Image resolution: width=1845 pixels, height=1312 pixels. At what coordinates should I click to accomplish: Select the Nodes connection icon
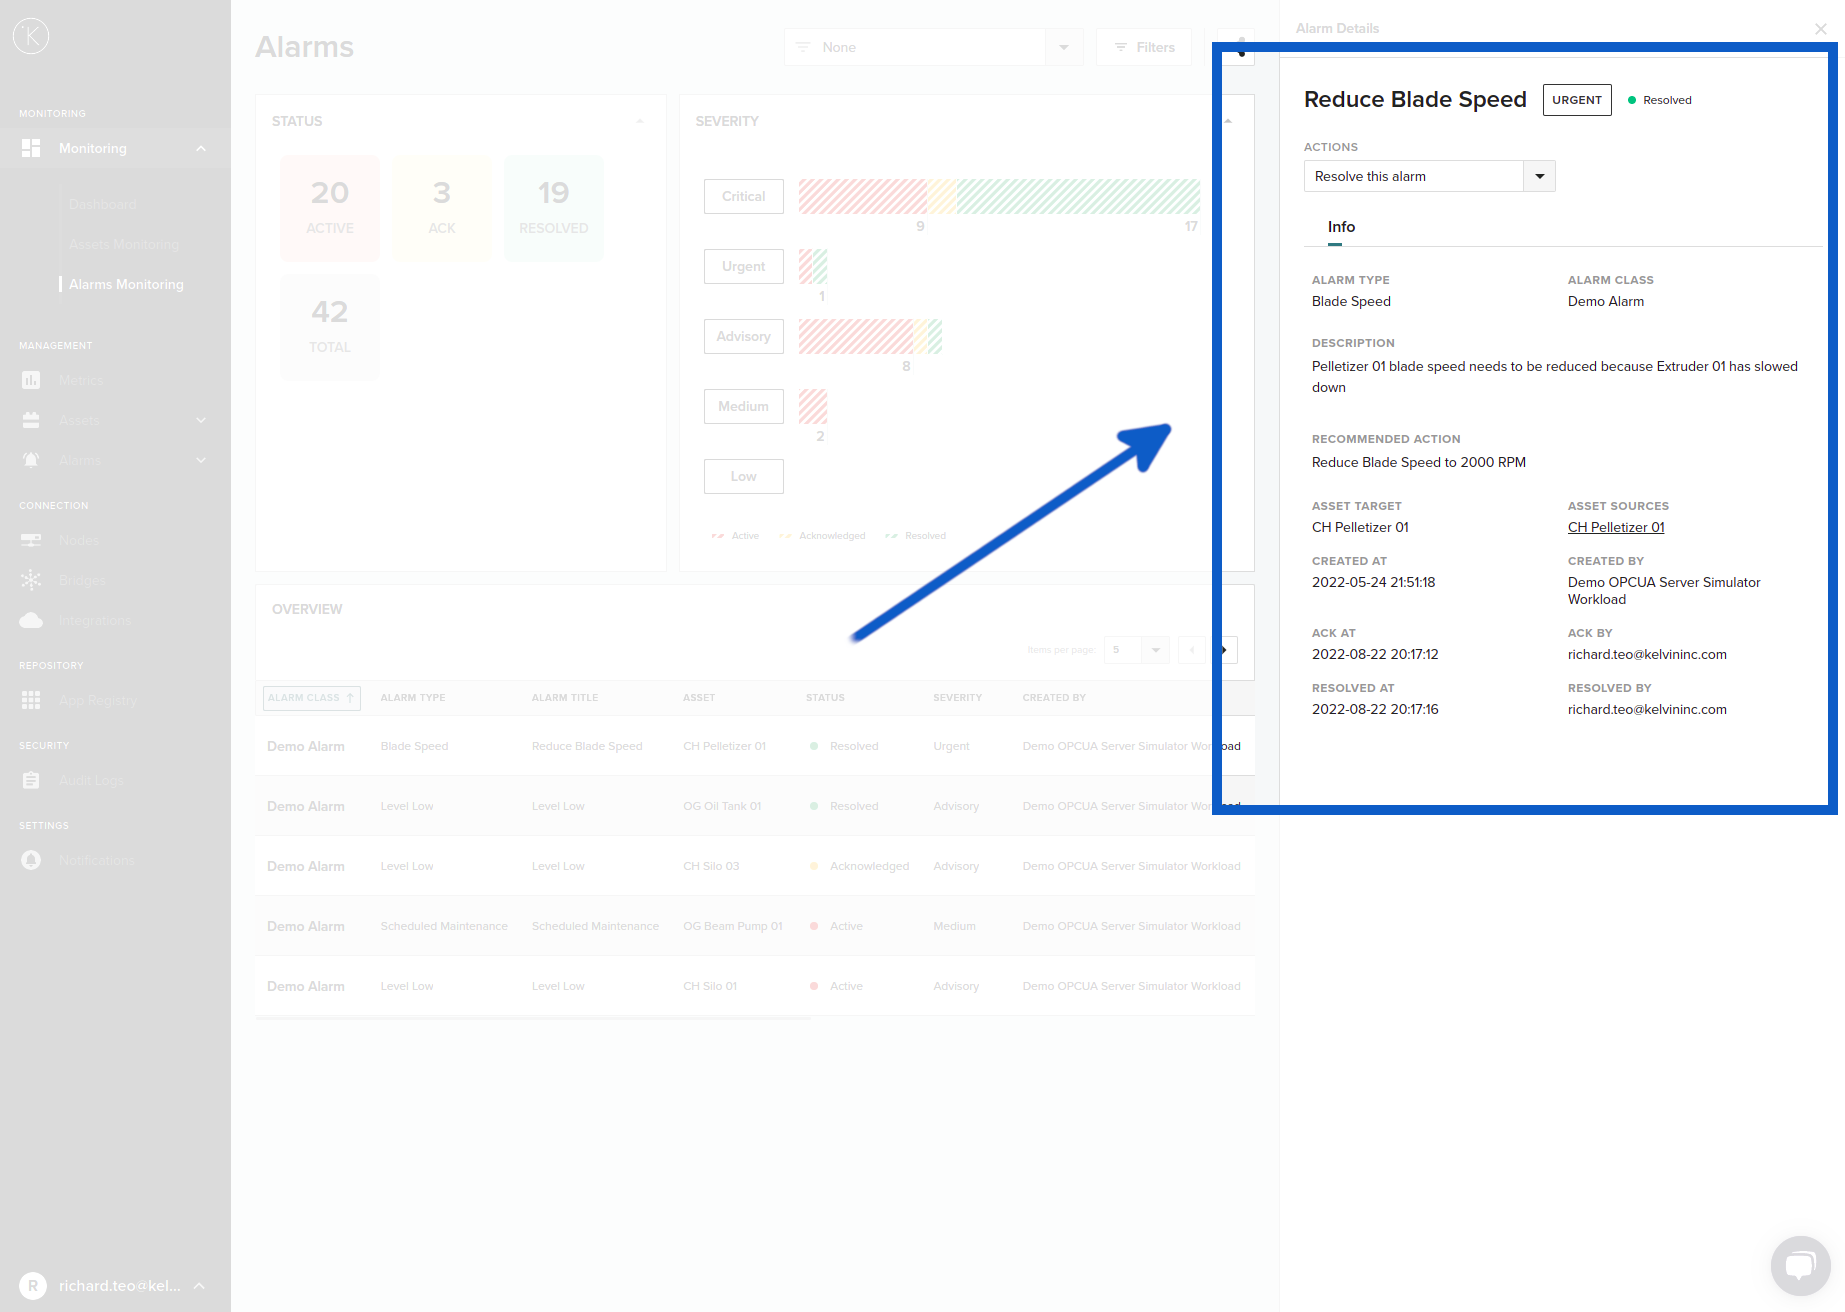[31, 540]
